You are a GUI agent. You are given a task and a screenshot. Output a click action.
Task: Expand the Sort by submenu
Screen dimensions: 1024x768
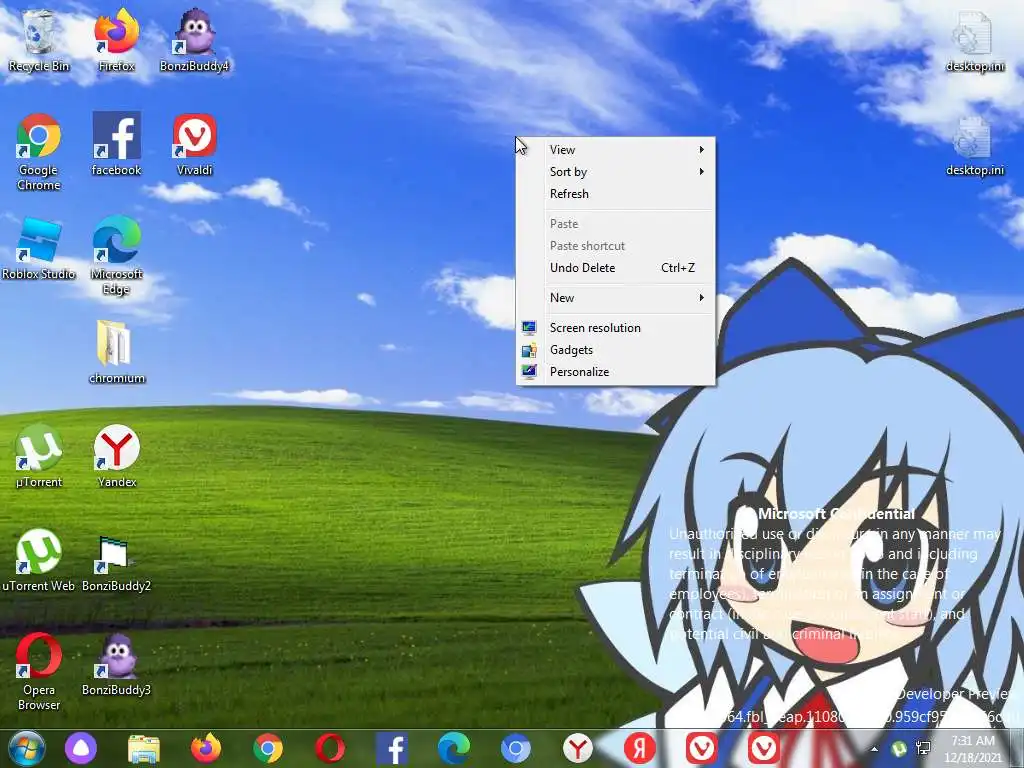click(x=616, y=172)
